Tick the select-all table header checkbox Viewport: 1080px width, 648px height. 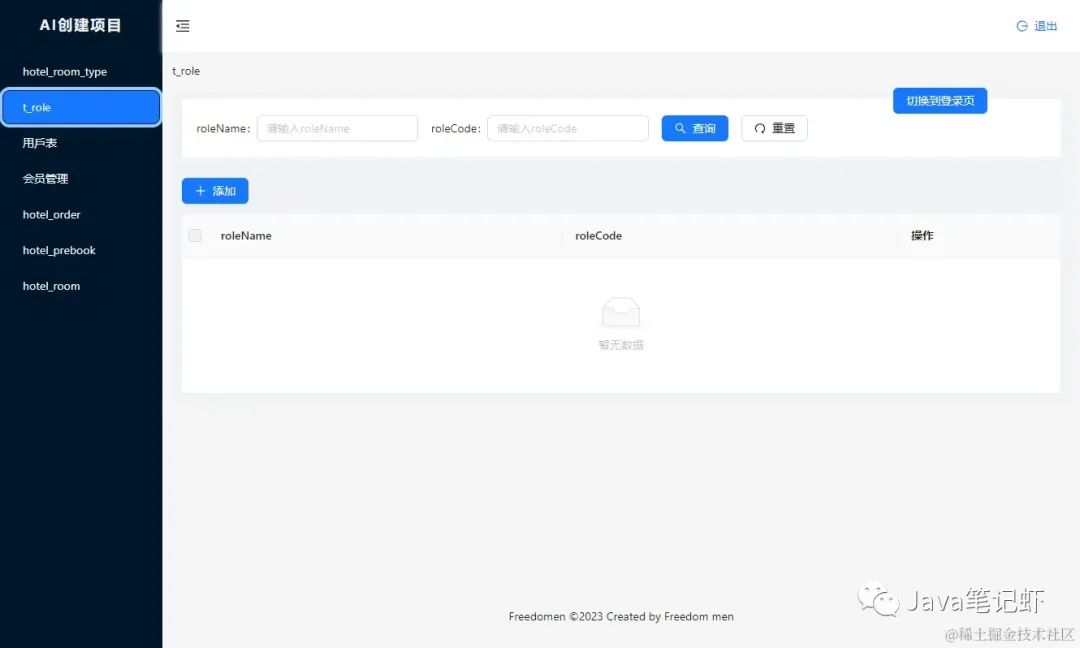point(195,236)
